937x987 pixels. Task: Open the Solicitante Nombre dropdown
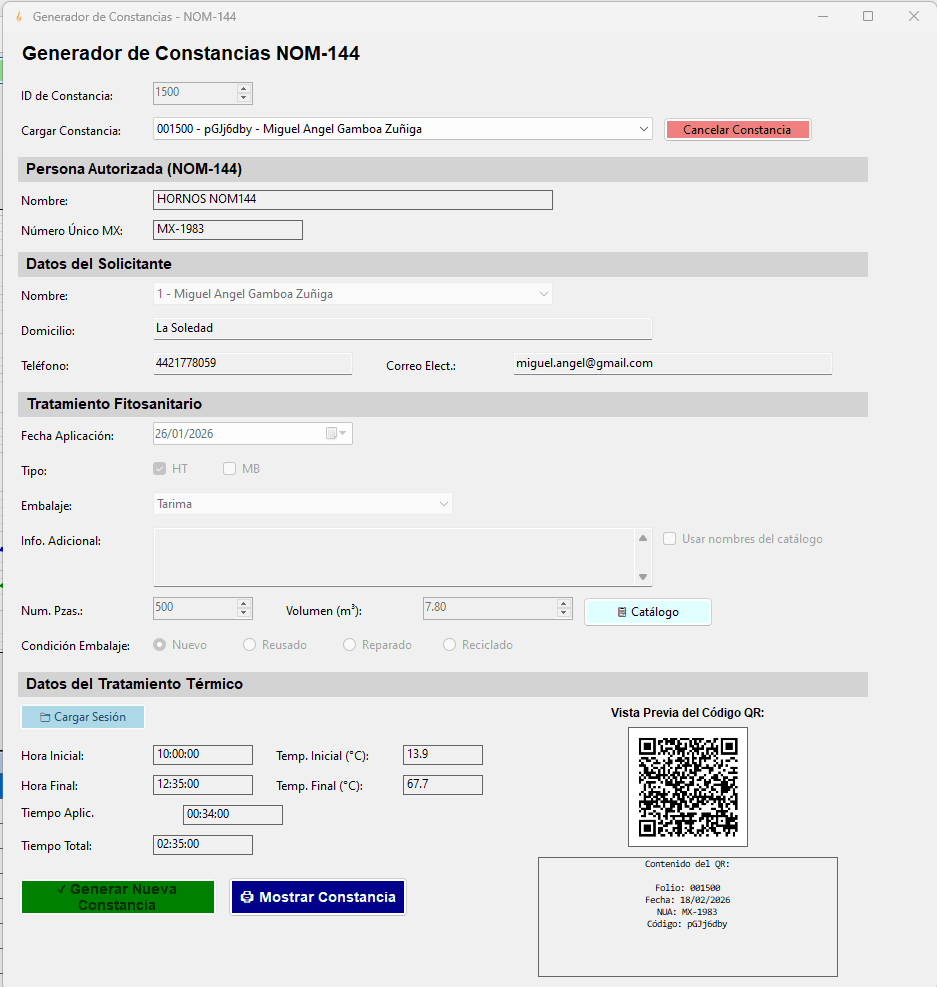click(544, 294)
